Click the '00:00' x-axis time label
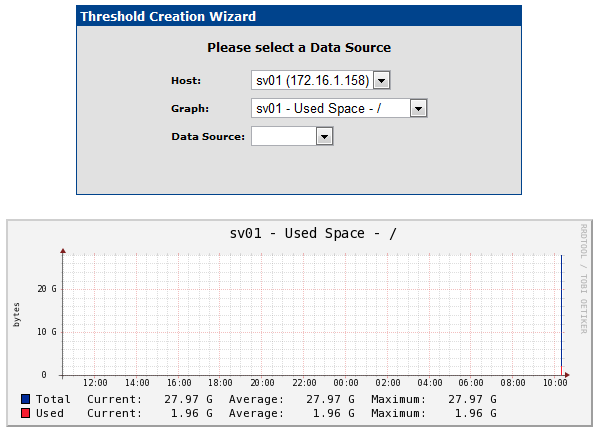This screenshot has height=435, width=601. (346, 383)
